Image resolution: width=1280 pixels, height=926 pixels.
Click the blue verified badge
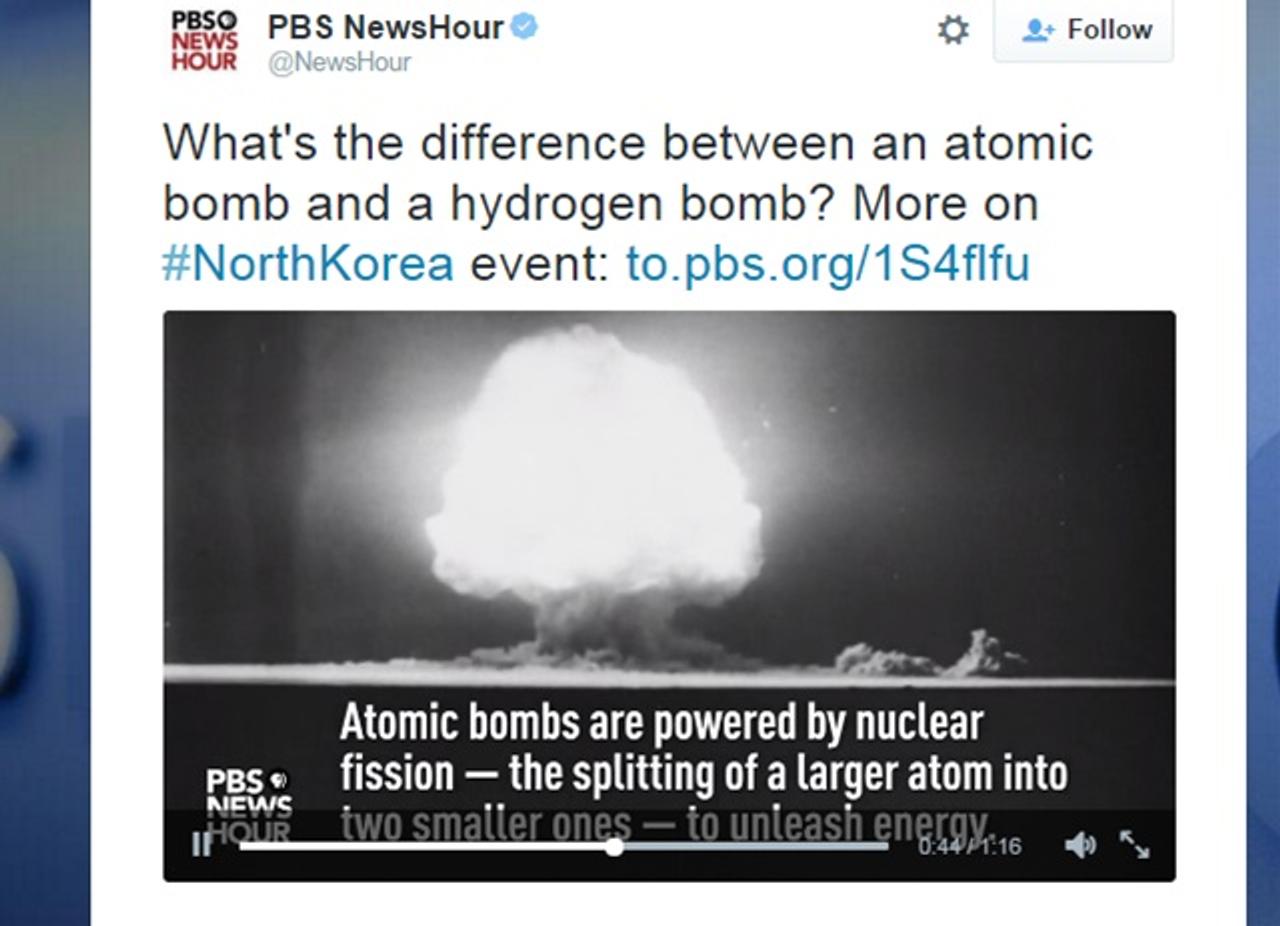click(524, 26)
